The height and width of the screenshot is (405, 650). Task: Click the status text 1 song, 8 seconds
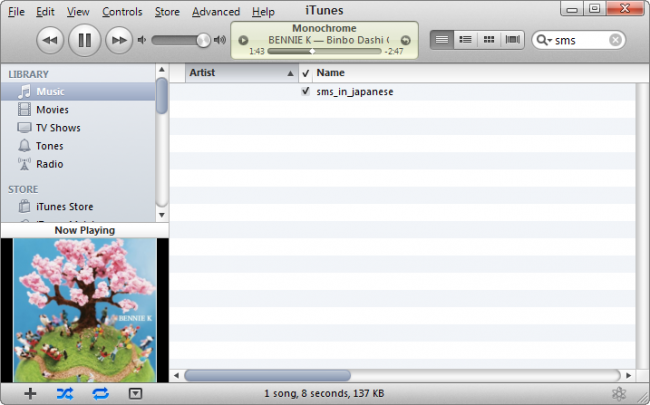pos(324,393)
